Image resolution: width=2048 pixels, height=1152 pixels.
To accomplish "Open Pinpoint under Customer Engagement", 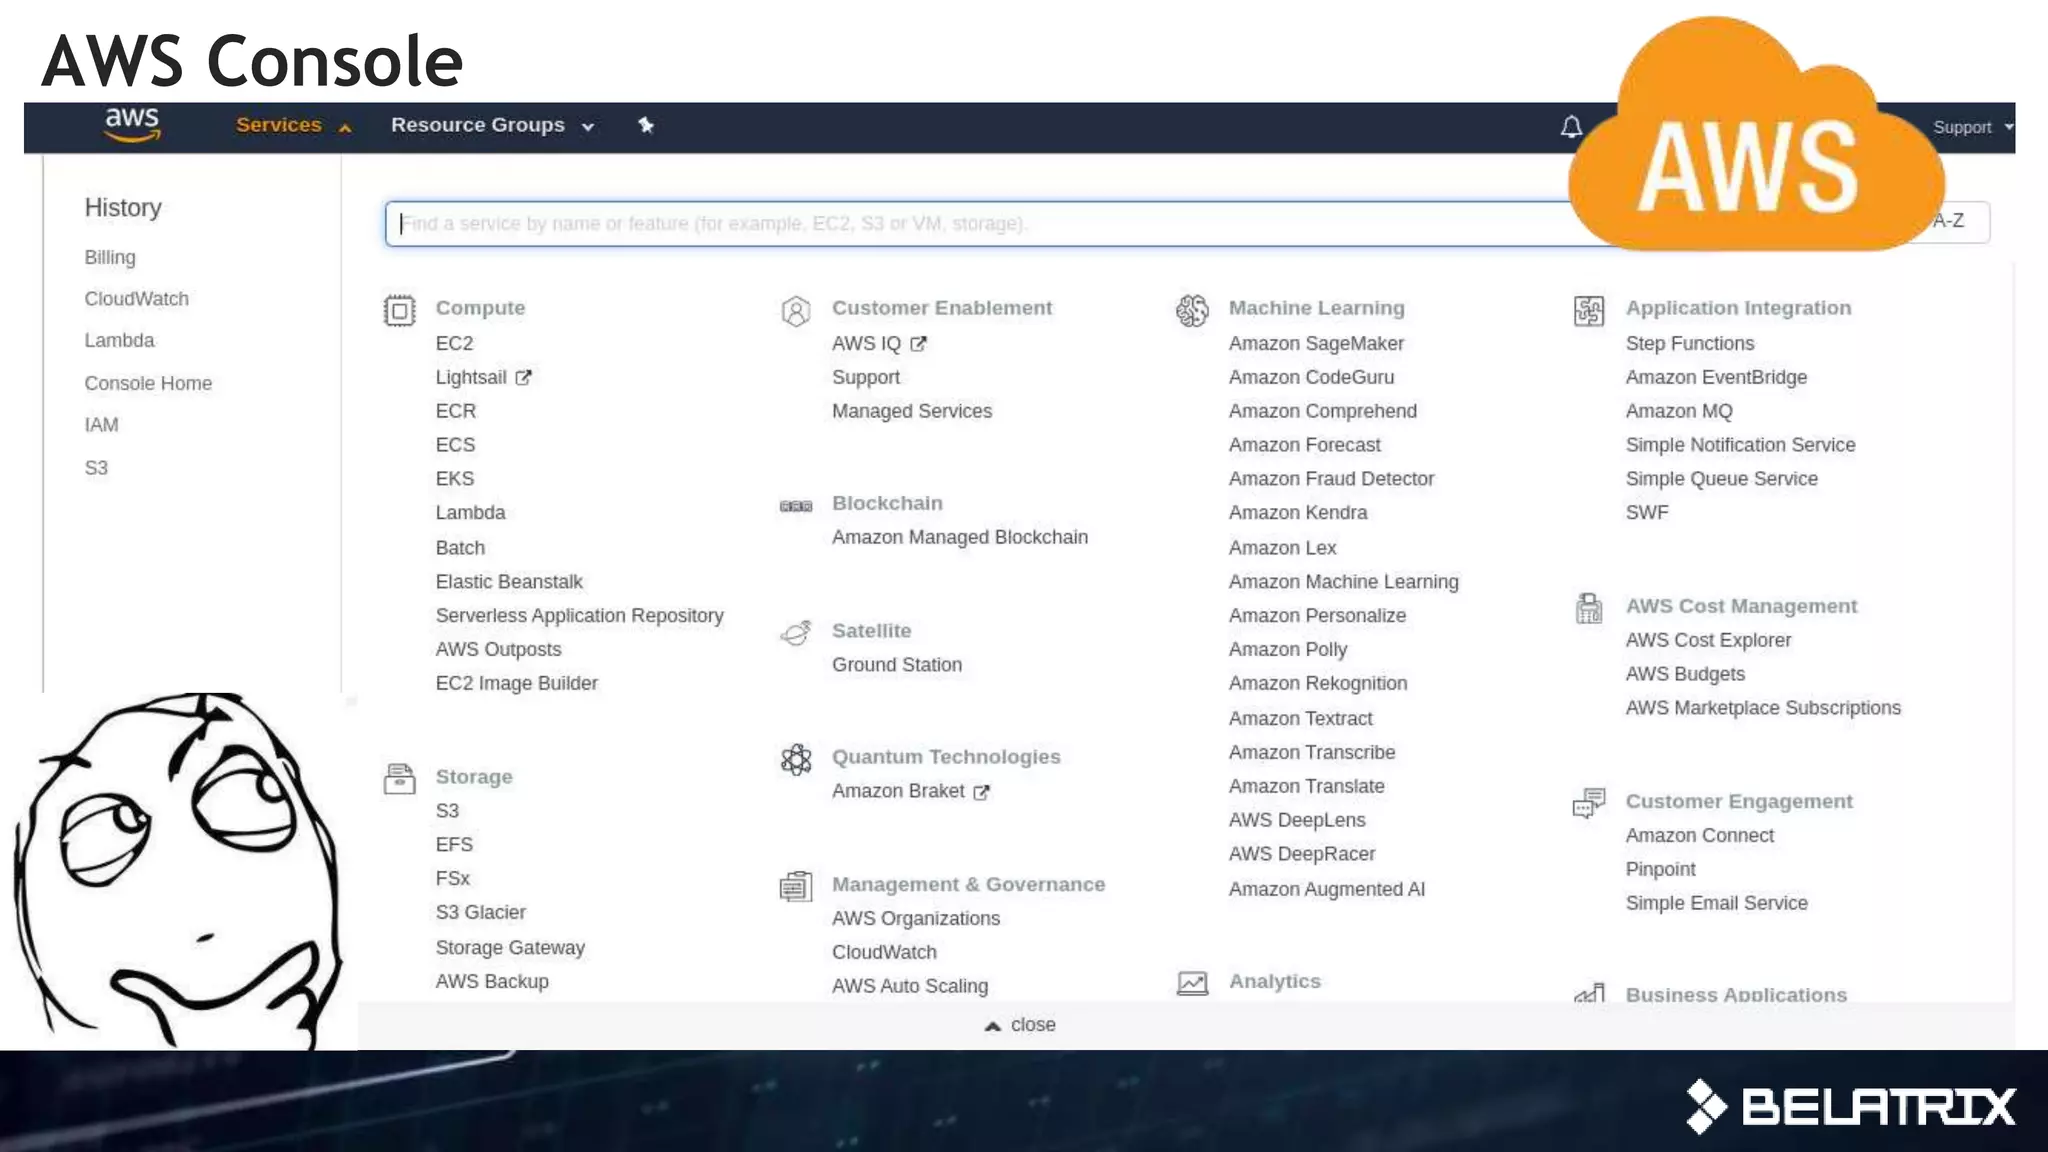I will point(1660,869).
